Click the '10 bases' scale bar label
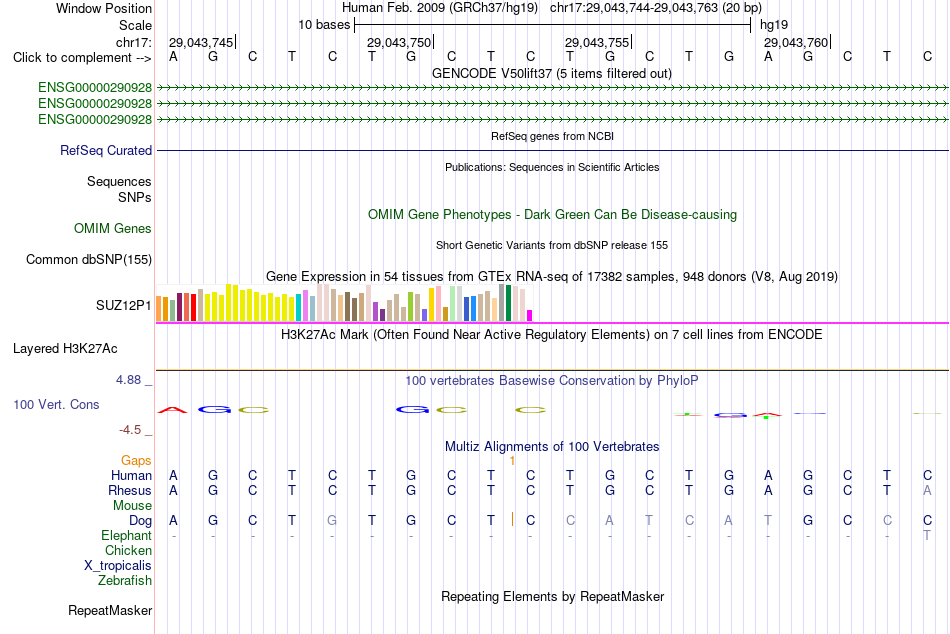Image resolution: width=950 pixels, height=634 pixels. tap(324, 25)
